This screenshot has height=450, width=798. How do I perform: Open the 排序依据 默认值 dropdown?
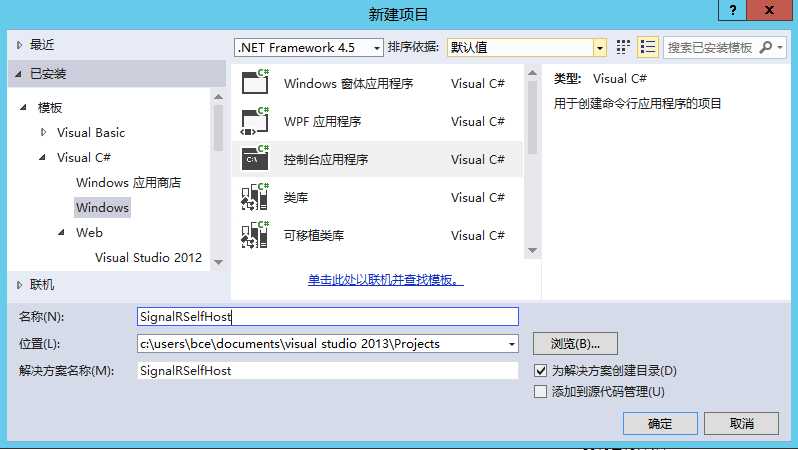[527, 47]
